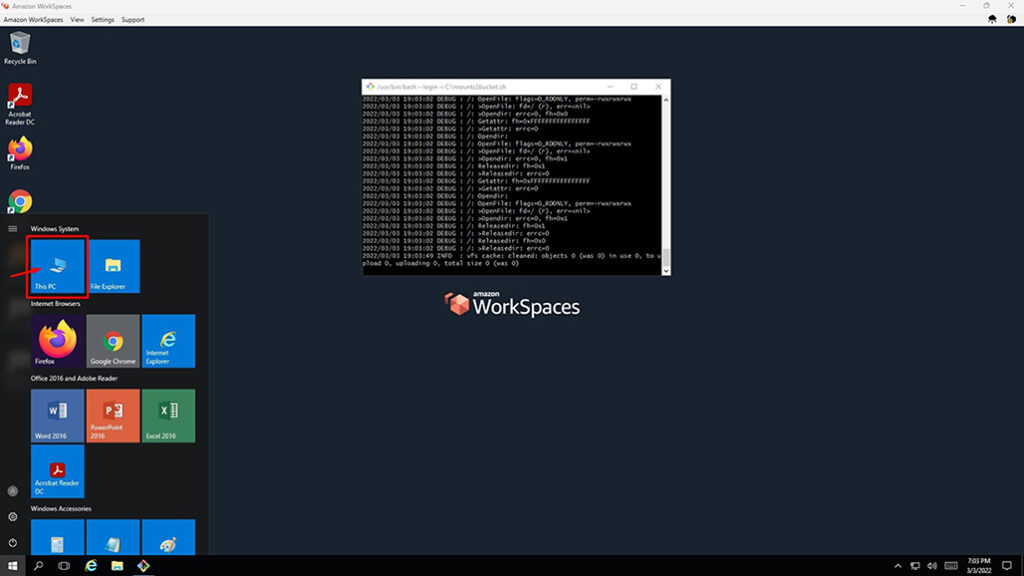Open the Notepad tile under Windows Accessories

pyautogui.click(x=57, y=537)
